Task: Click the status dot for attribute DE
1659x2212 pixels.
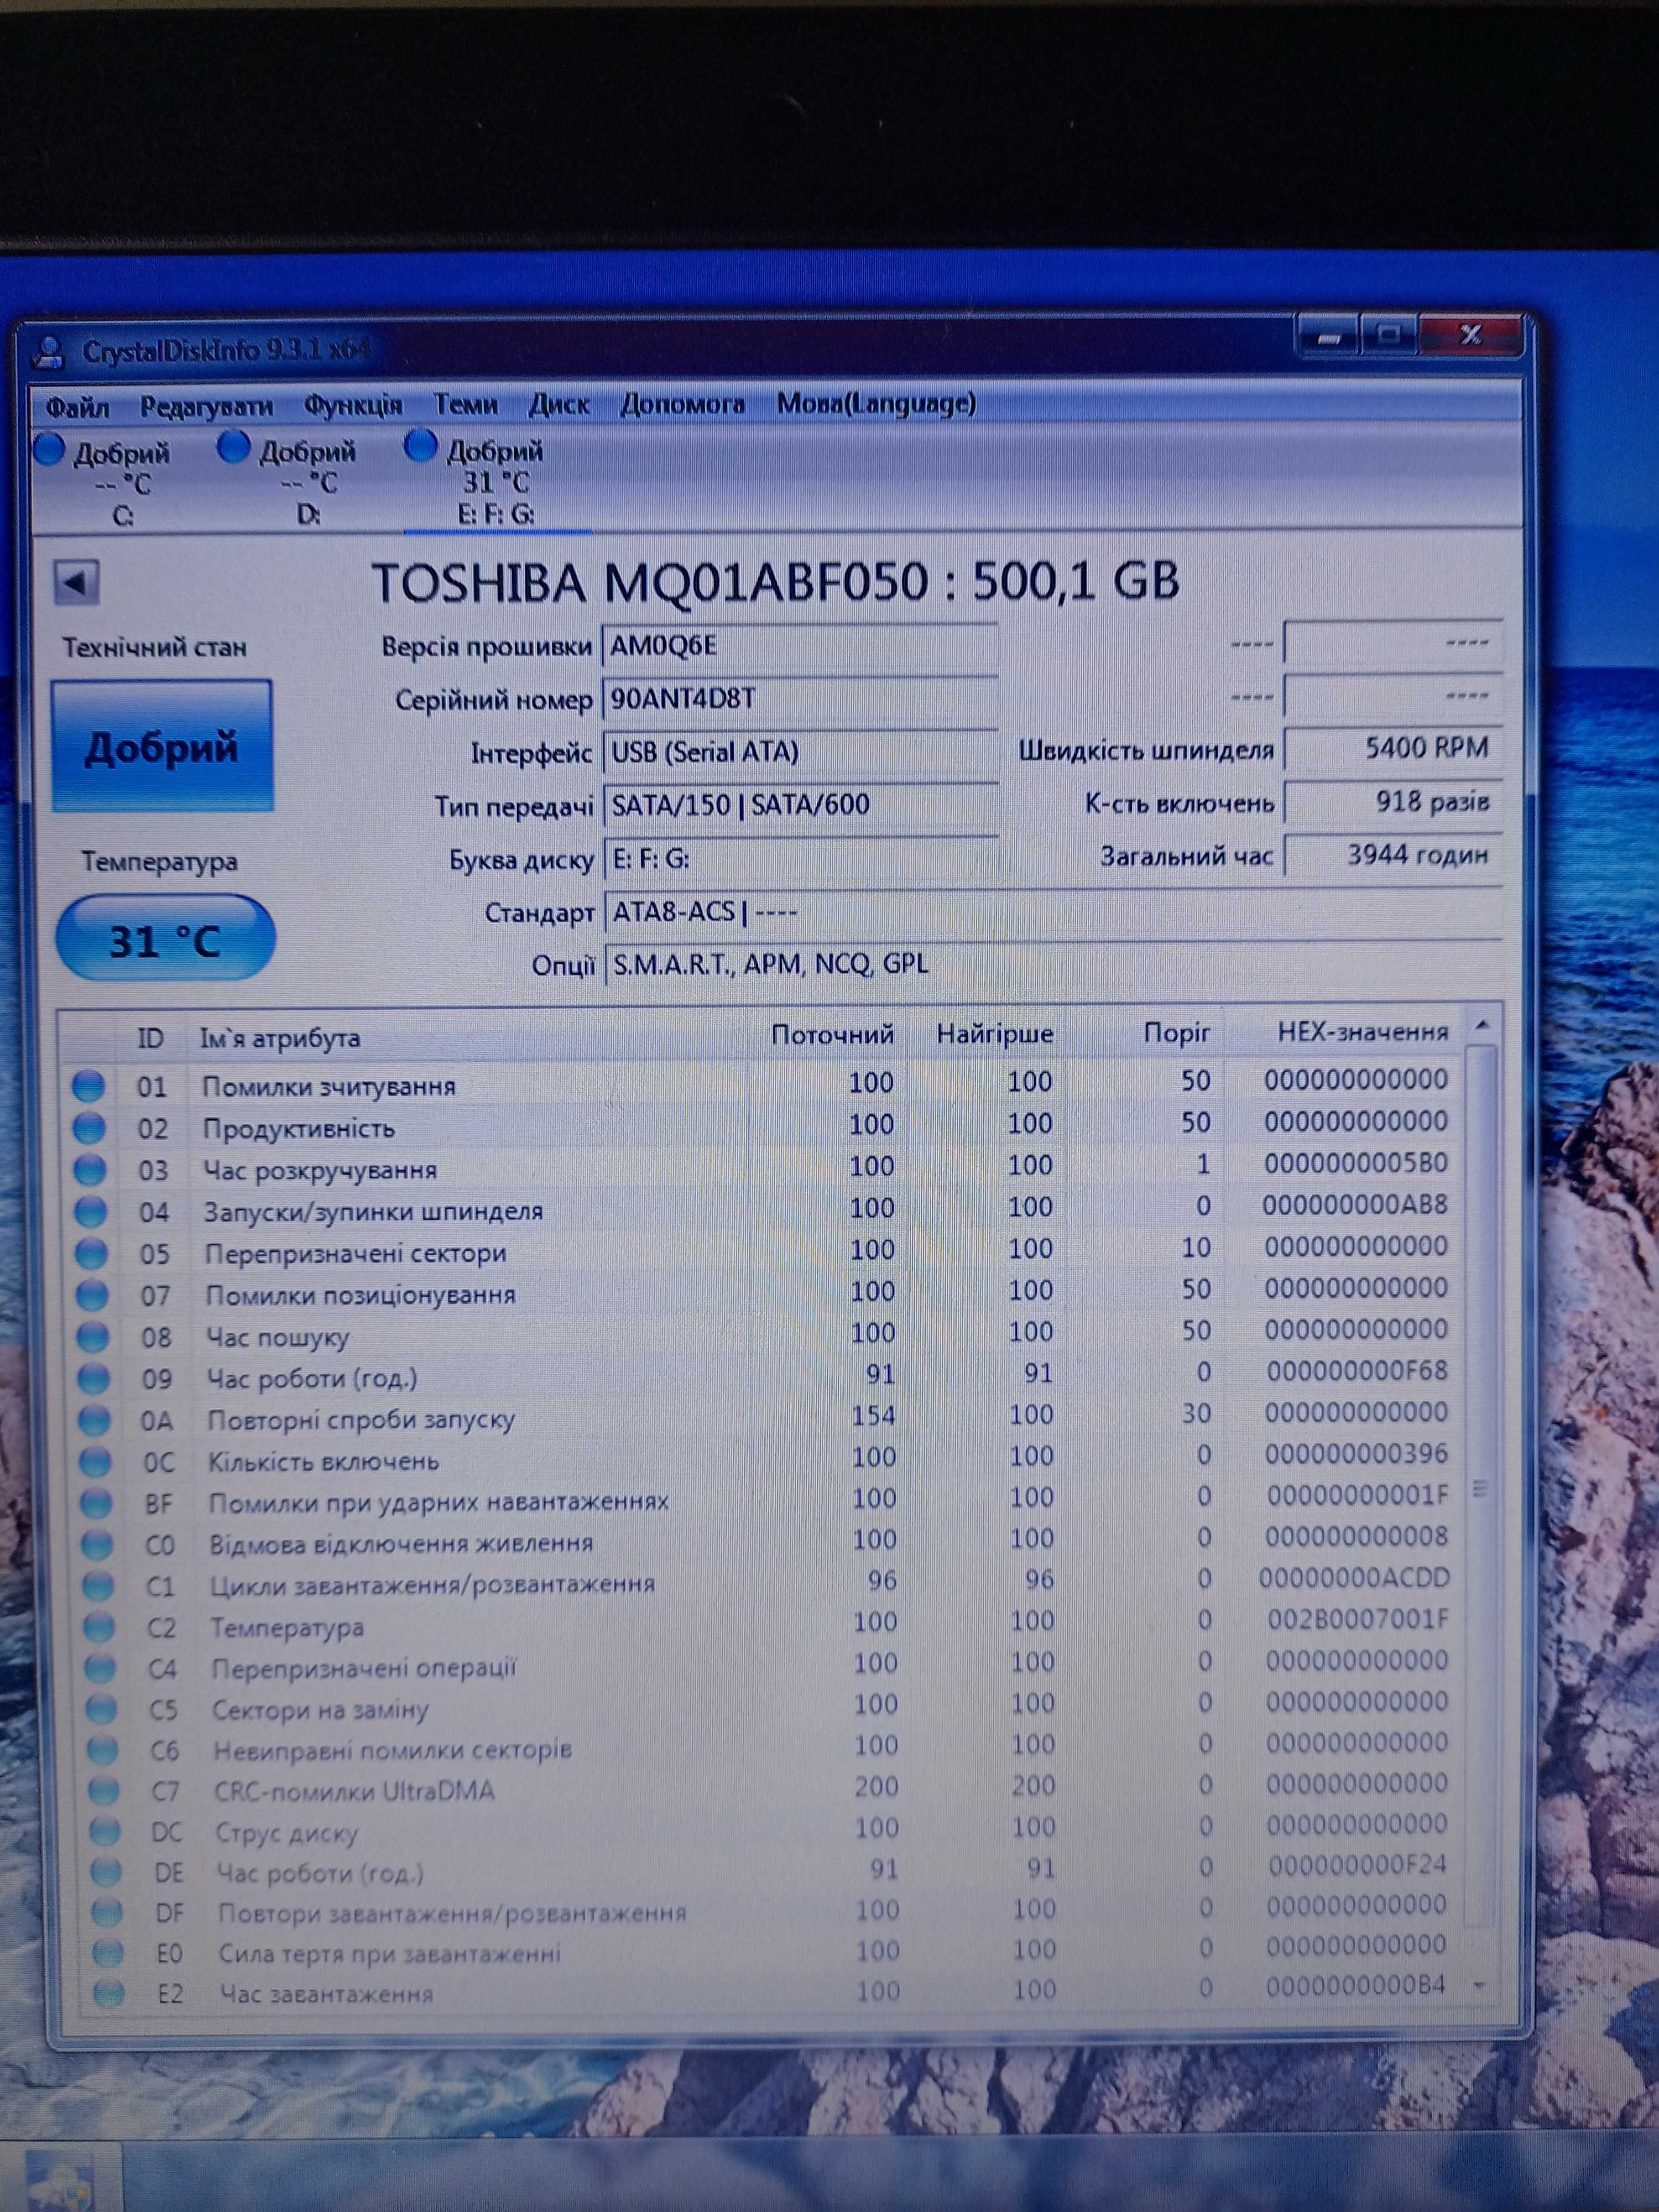Action: tap(105, 1872)
